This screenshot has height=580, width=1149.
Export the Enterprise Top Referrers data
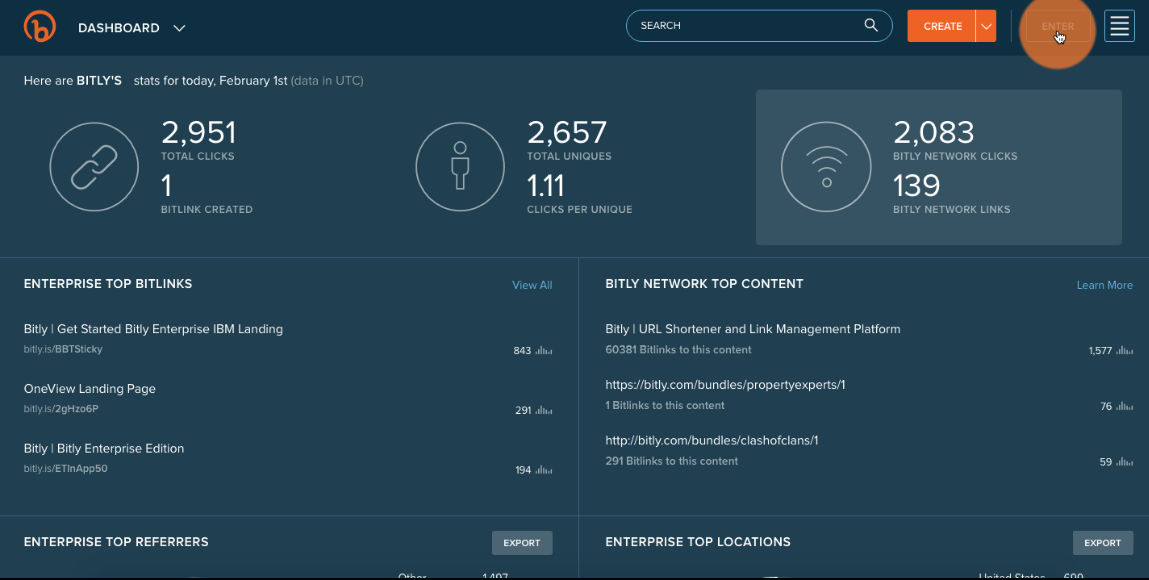point(522,543)
